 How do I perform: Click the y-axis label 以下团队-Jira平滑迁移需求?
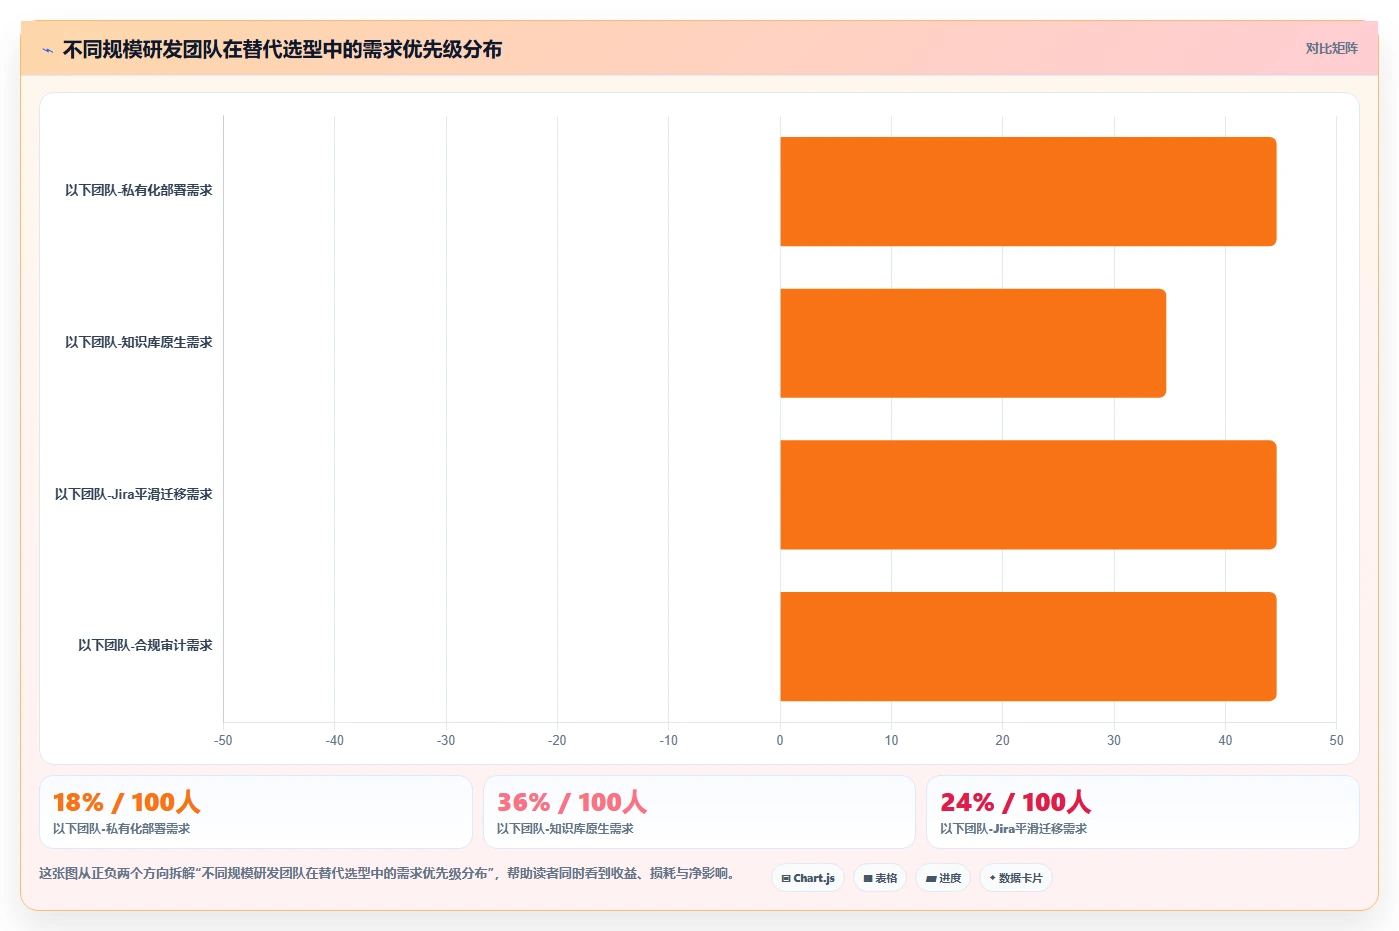point(134,494)
